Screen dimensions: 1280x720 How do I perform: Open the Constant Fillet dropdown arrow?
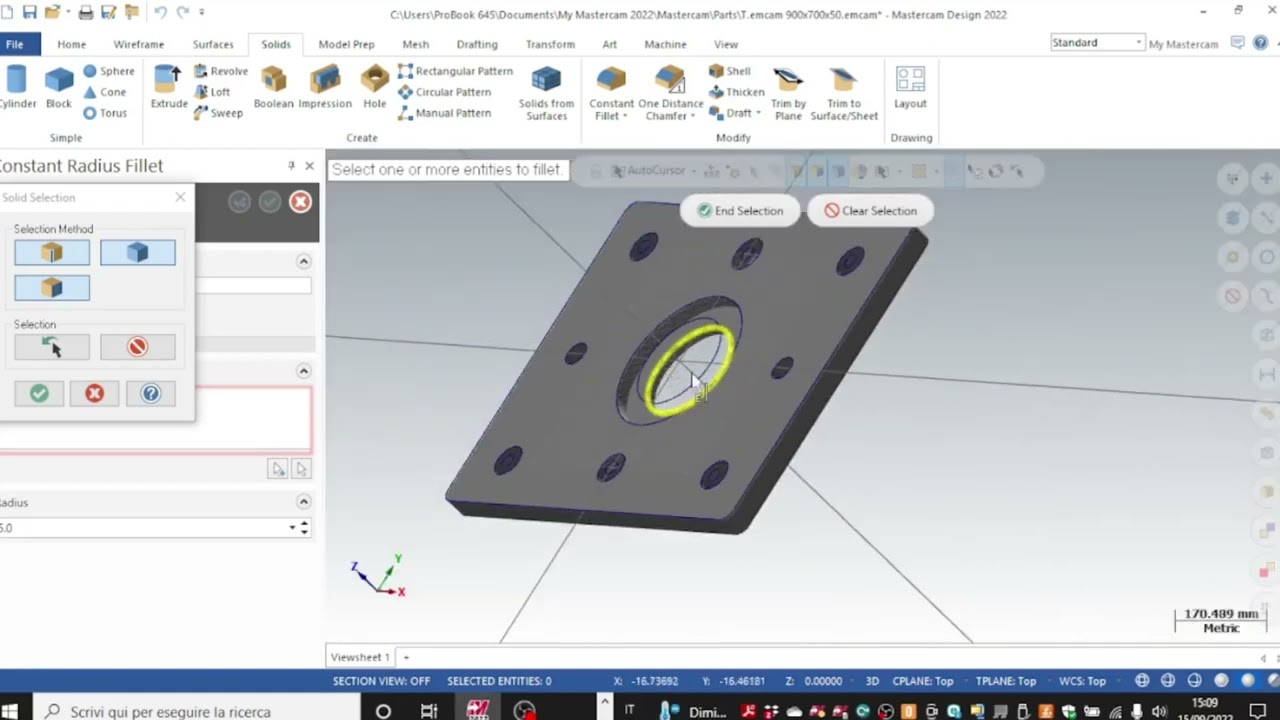625,116
